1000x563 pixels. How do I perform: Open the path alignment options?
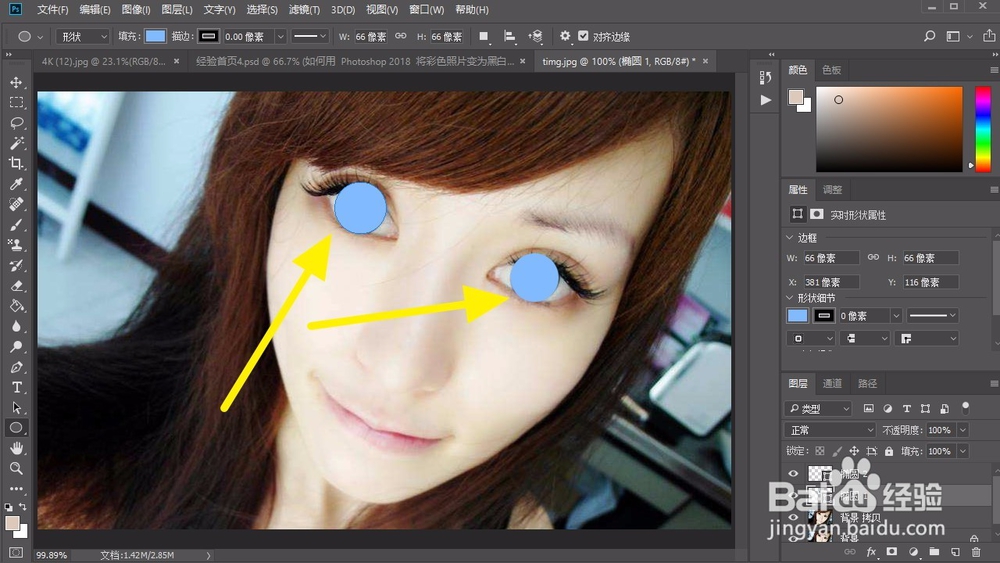click(509, 36)
